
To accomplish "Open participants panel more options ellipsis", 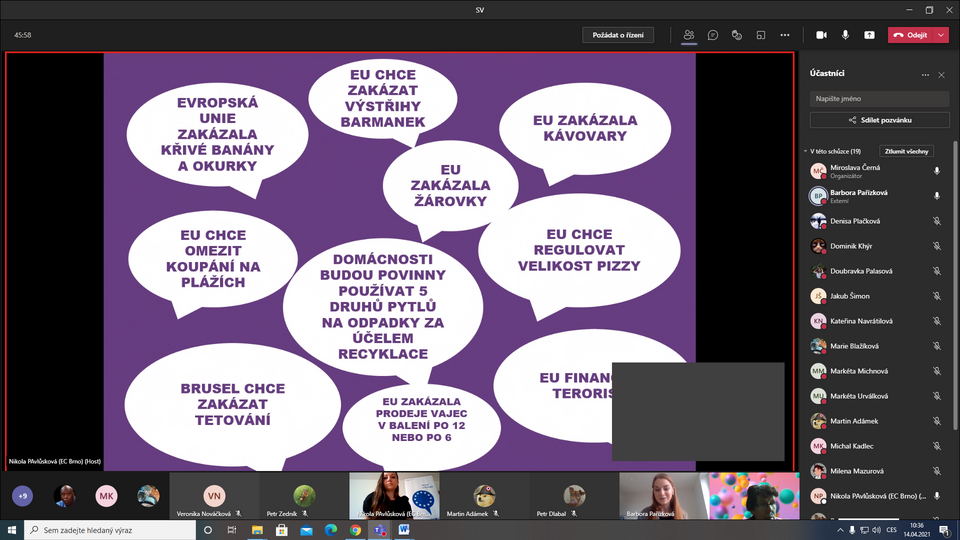I will pos(925,75).
